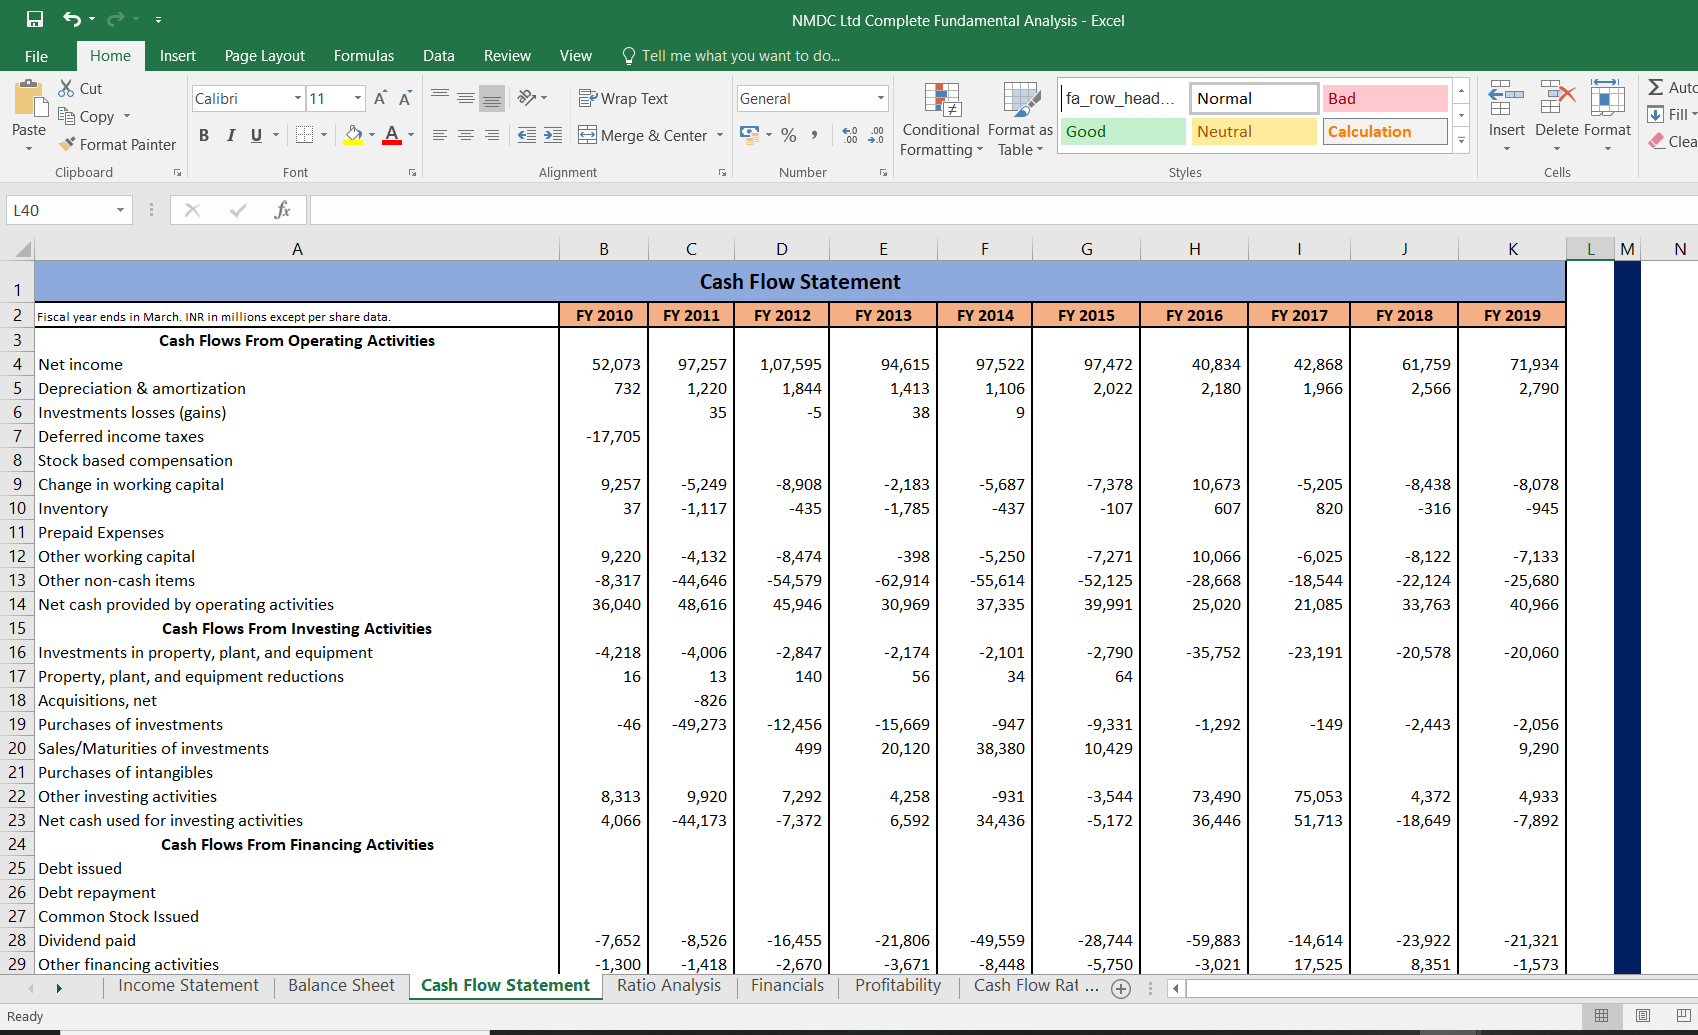
Task: Toggle Top Align vertical alignment
Action: click(x=440, y=97)
